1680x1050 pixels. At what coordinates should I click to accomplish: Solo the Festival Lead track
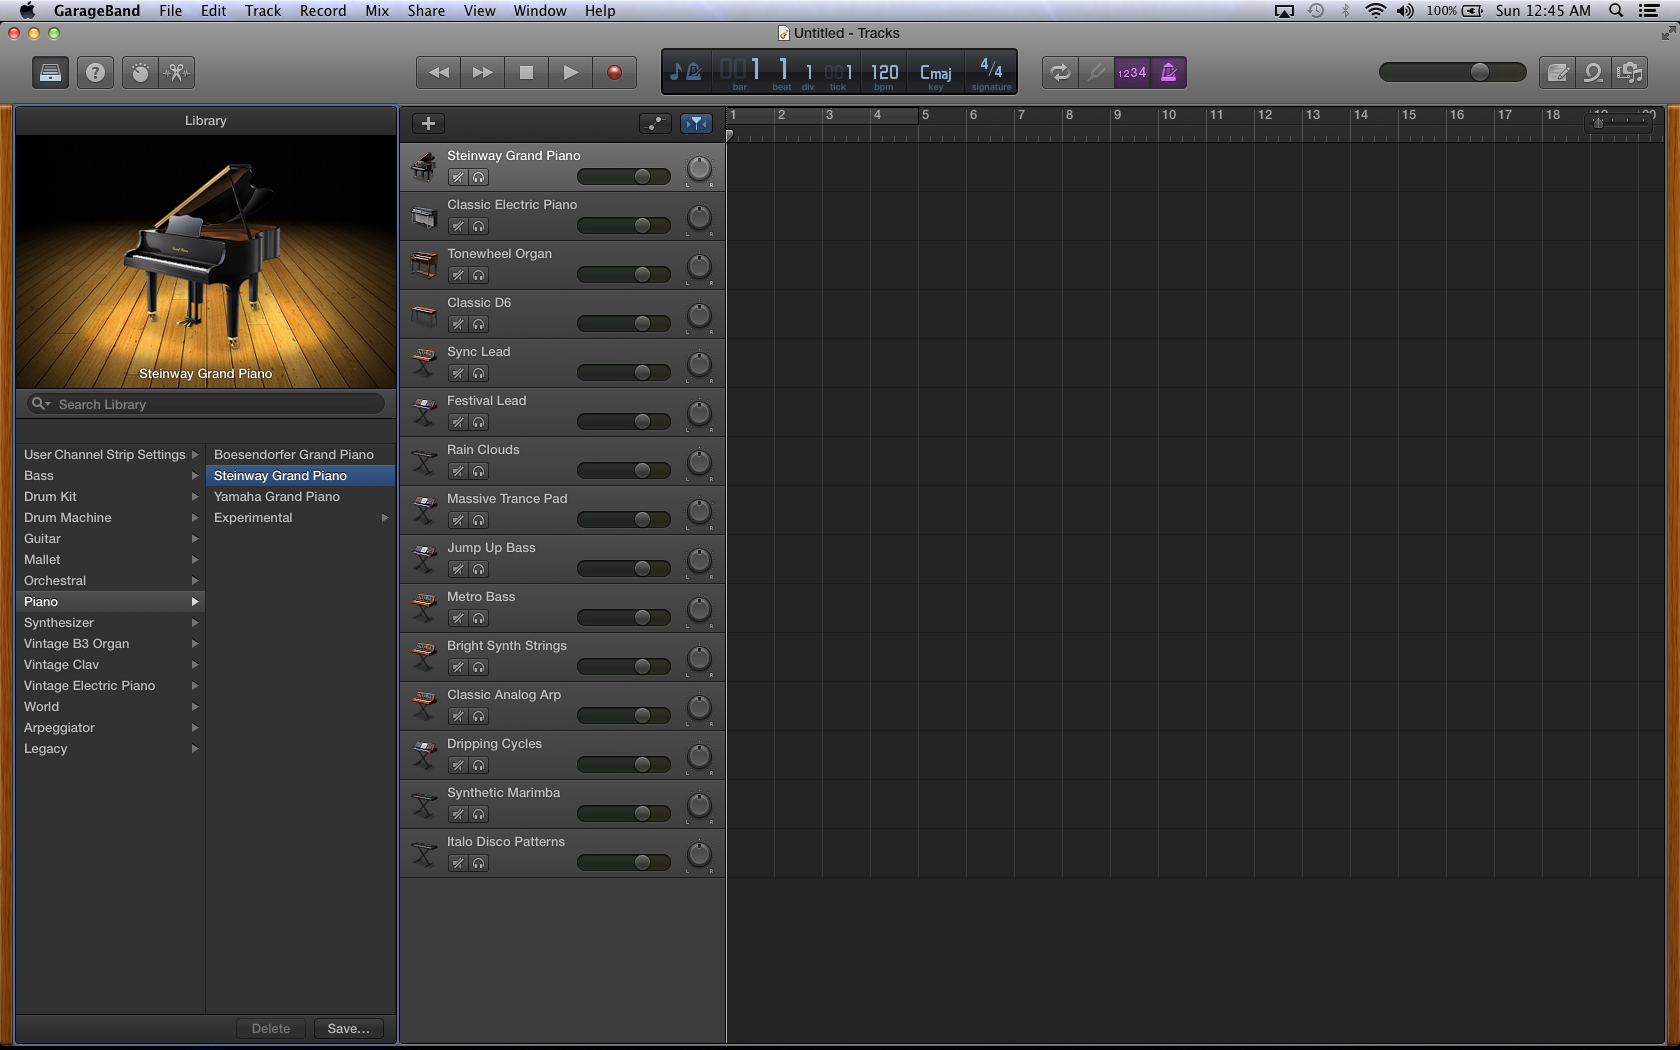479,422
